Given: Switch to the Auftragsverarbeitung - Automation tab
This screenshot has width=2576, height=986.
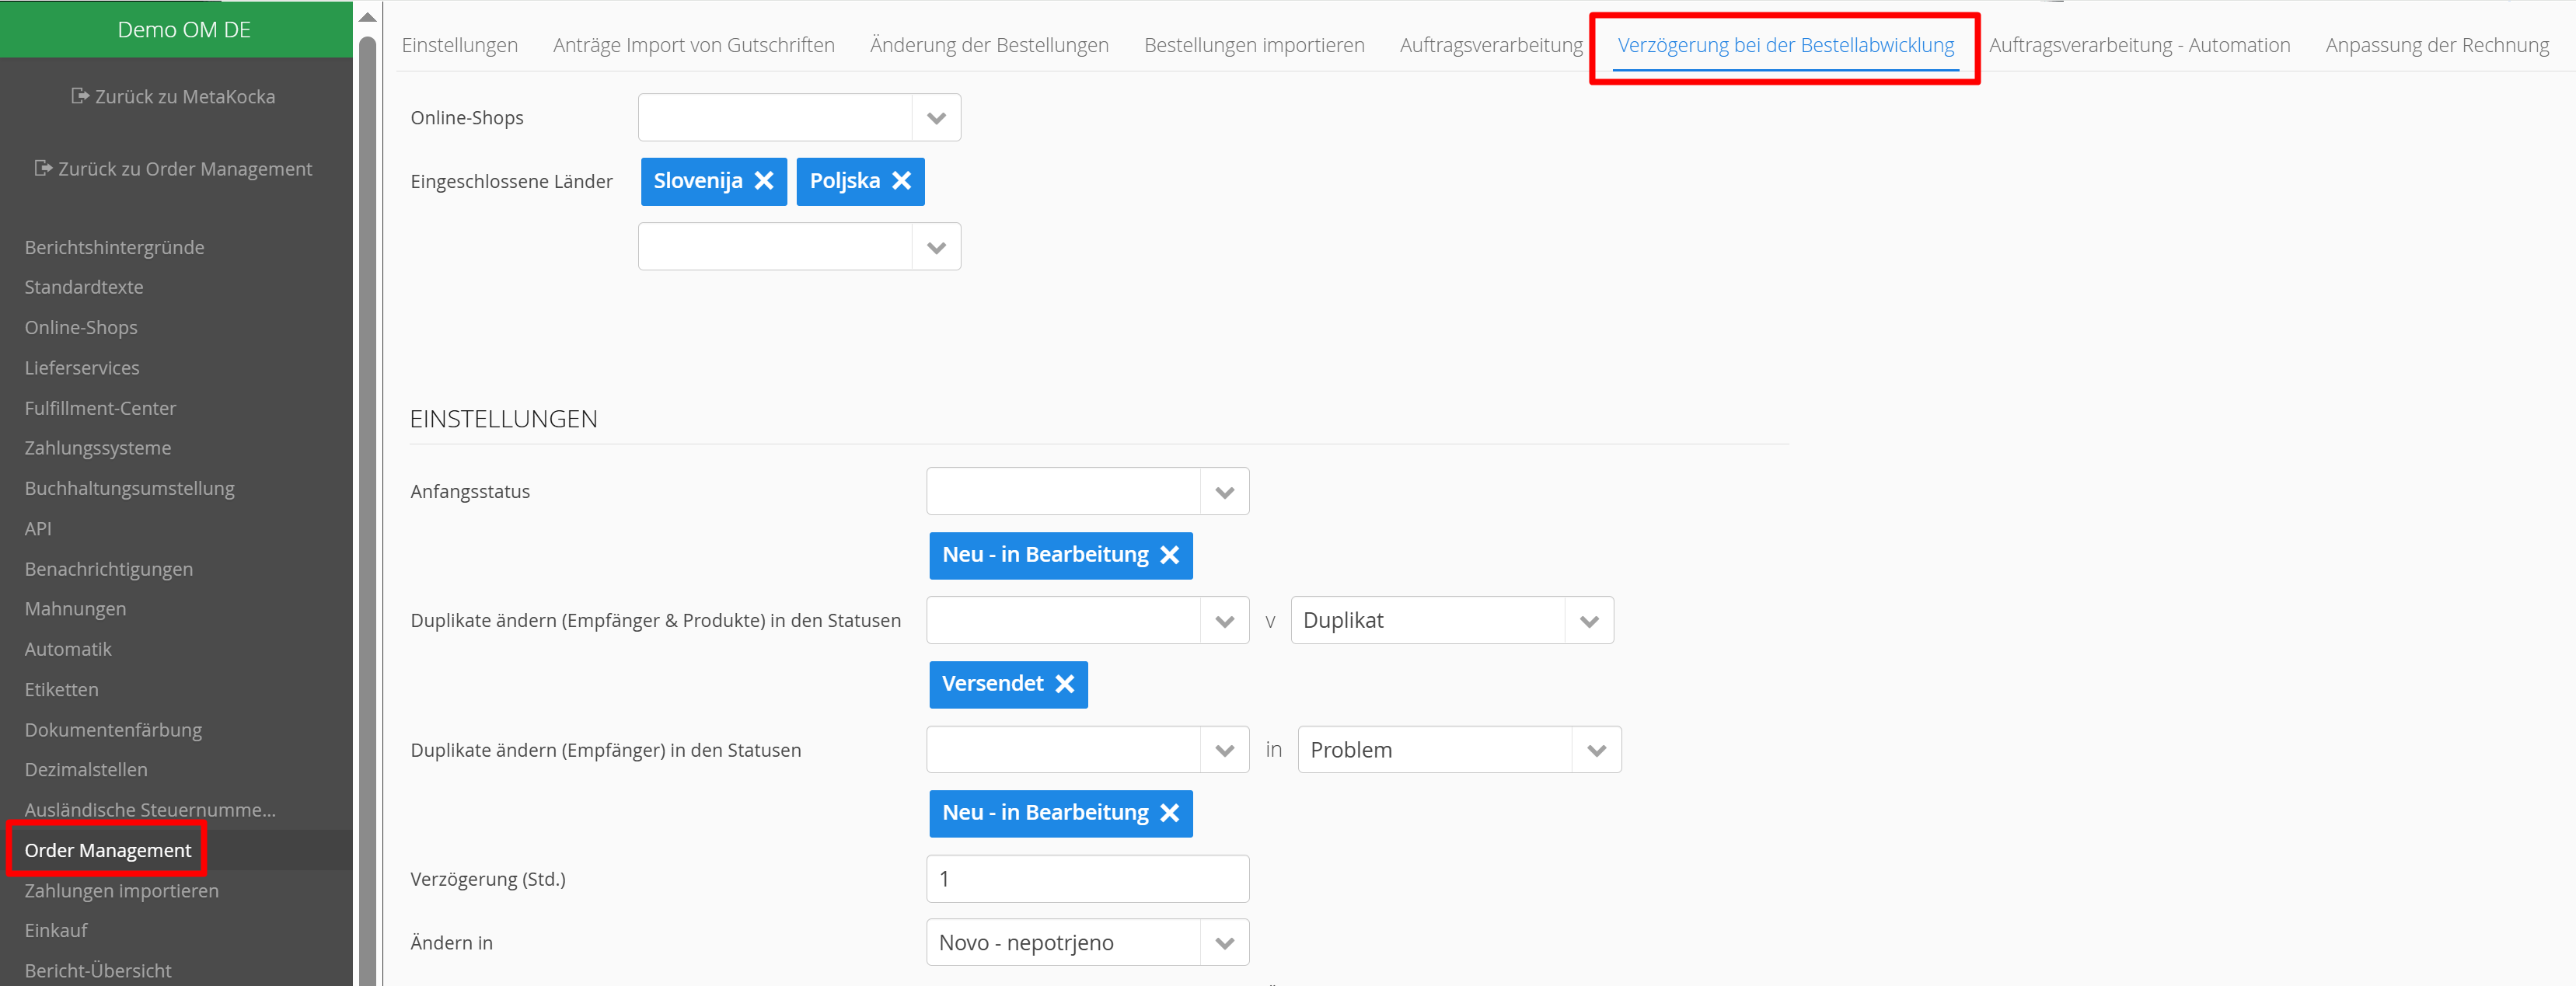Looking at the screenshot, I should (2138, 45).
